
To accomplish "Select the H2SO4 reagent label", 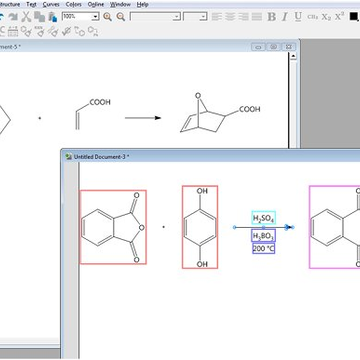I will [x=263, y=219].
